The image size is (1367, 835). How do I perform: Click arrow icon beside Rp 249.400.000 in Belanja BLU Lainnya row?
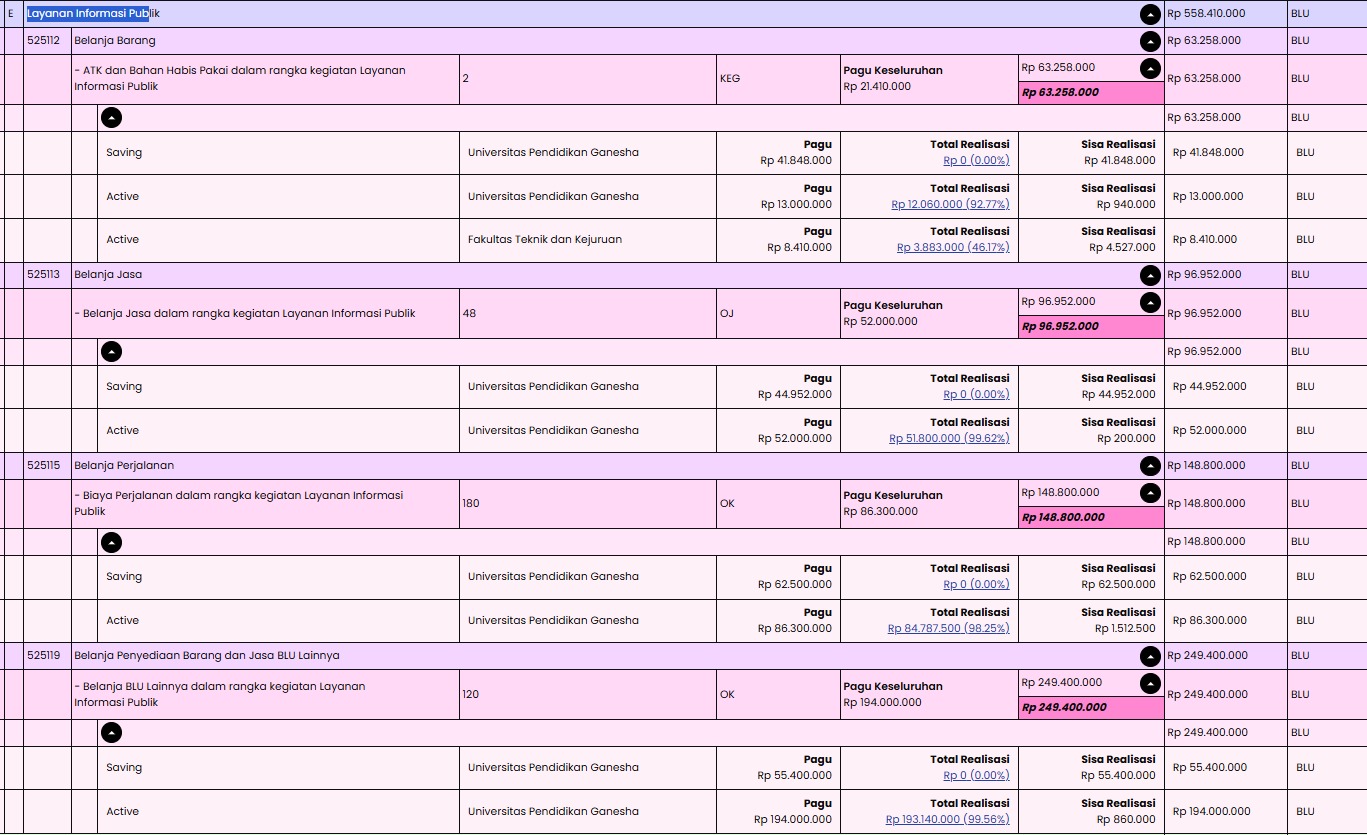(x=1150, y=683)
